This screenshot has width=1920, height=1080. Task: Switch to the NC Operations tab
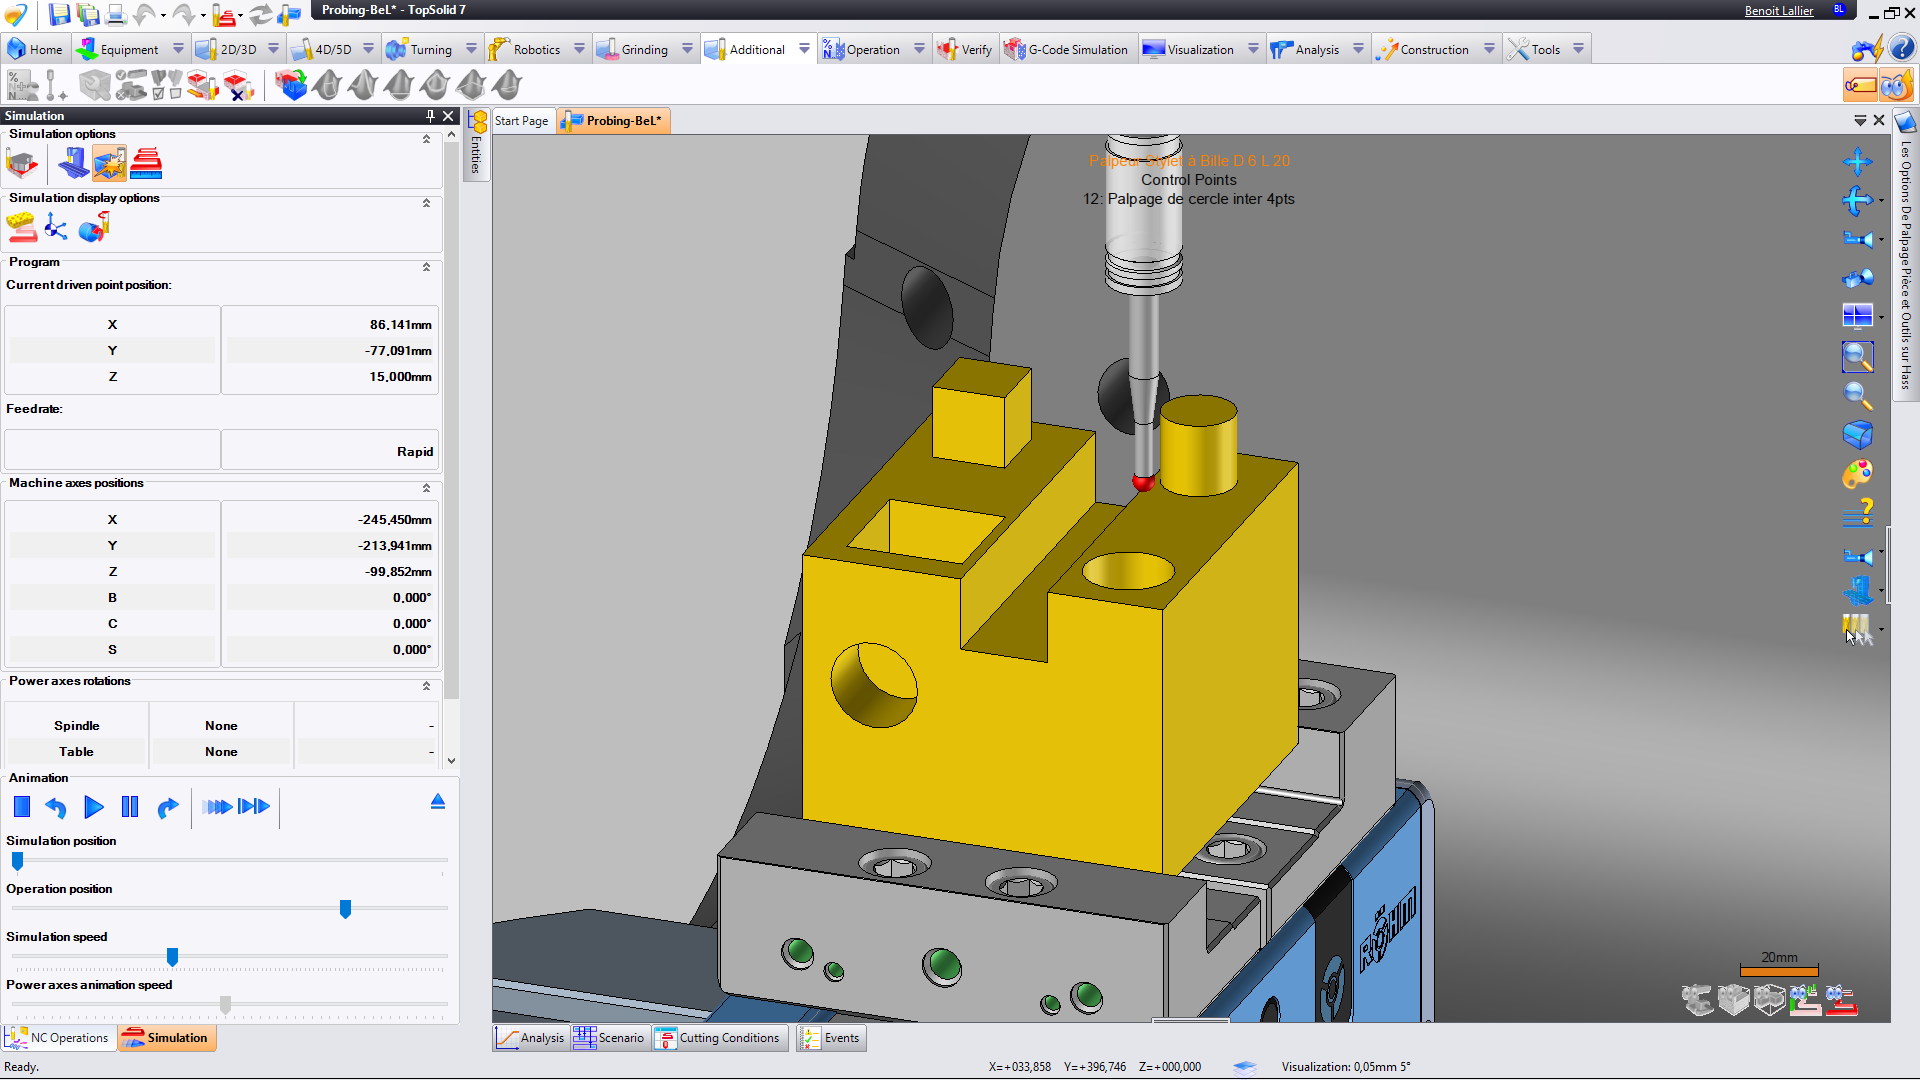pyautogui.click(x=58, y=1038)
